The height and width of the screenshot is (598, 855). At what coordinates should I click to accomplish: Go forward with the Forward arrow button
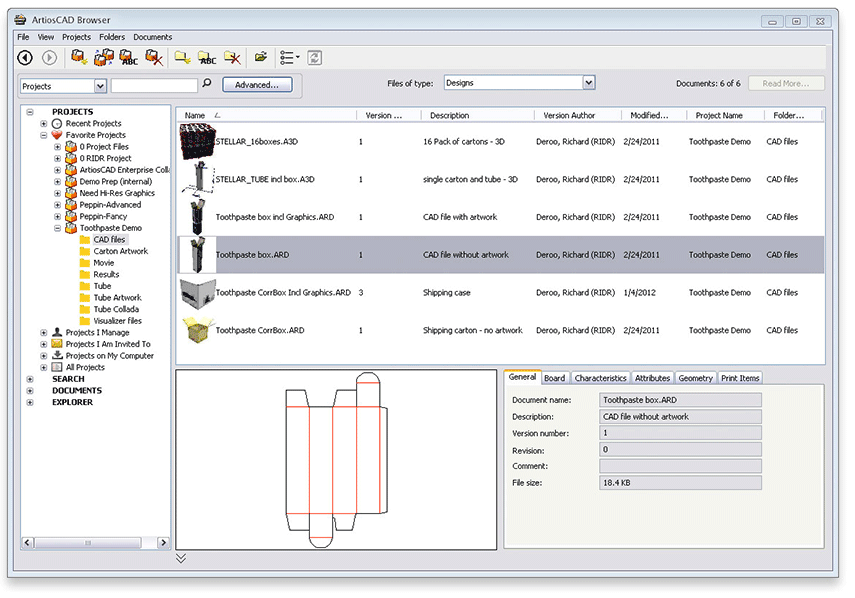[x=50, y=57]
